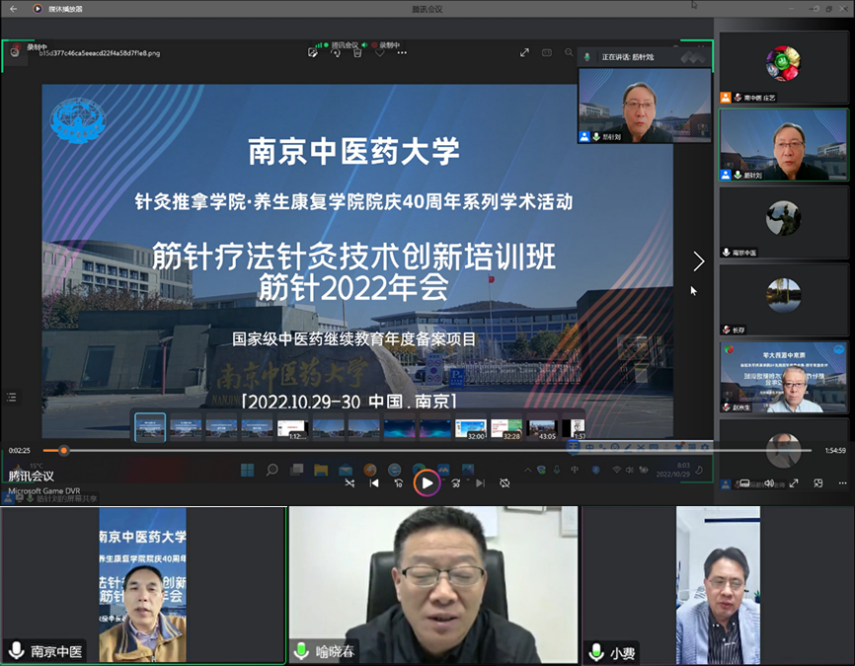Go back with the top-left arrow
This screenshot has height=666, width=855.
click(13, 9)
